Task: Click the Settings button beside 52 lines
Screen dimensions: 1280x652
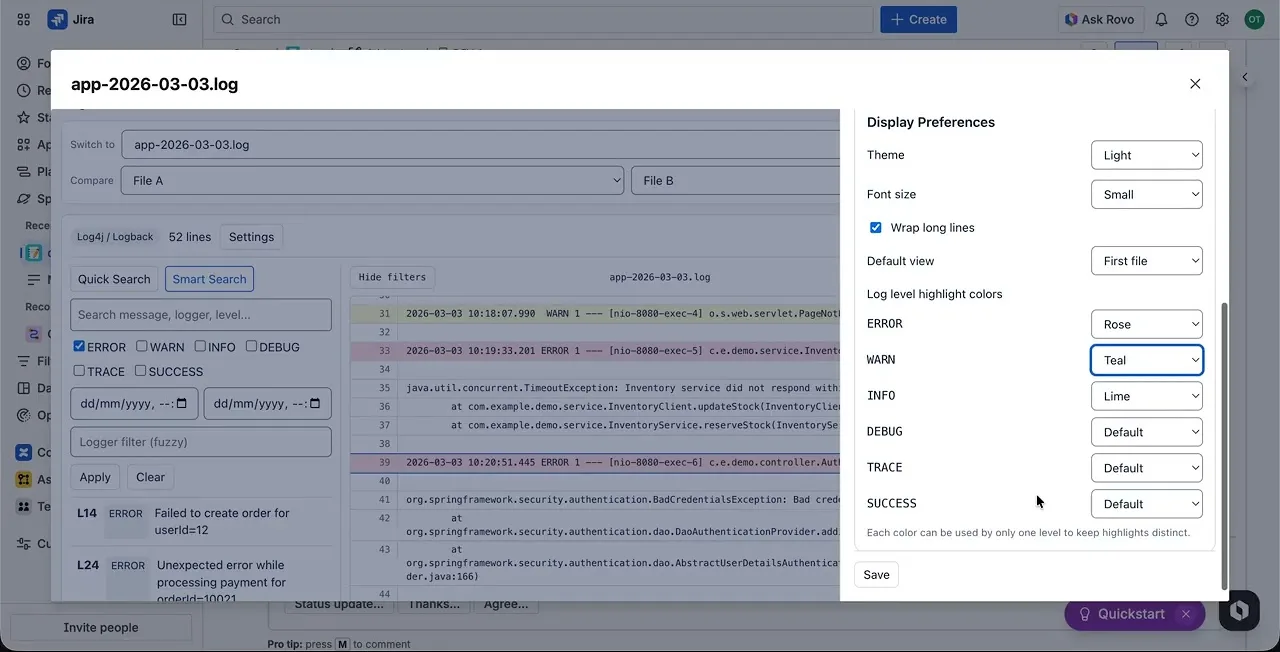Action: click(251, 237)
